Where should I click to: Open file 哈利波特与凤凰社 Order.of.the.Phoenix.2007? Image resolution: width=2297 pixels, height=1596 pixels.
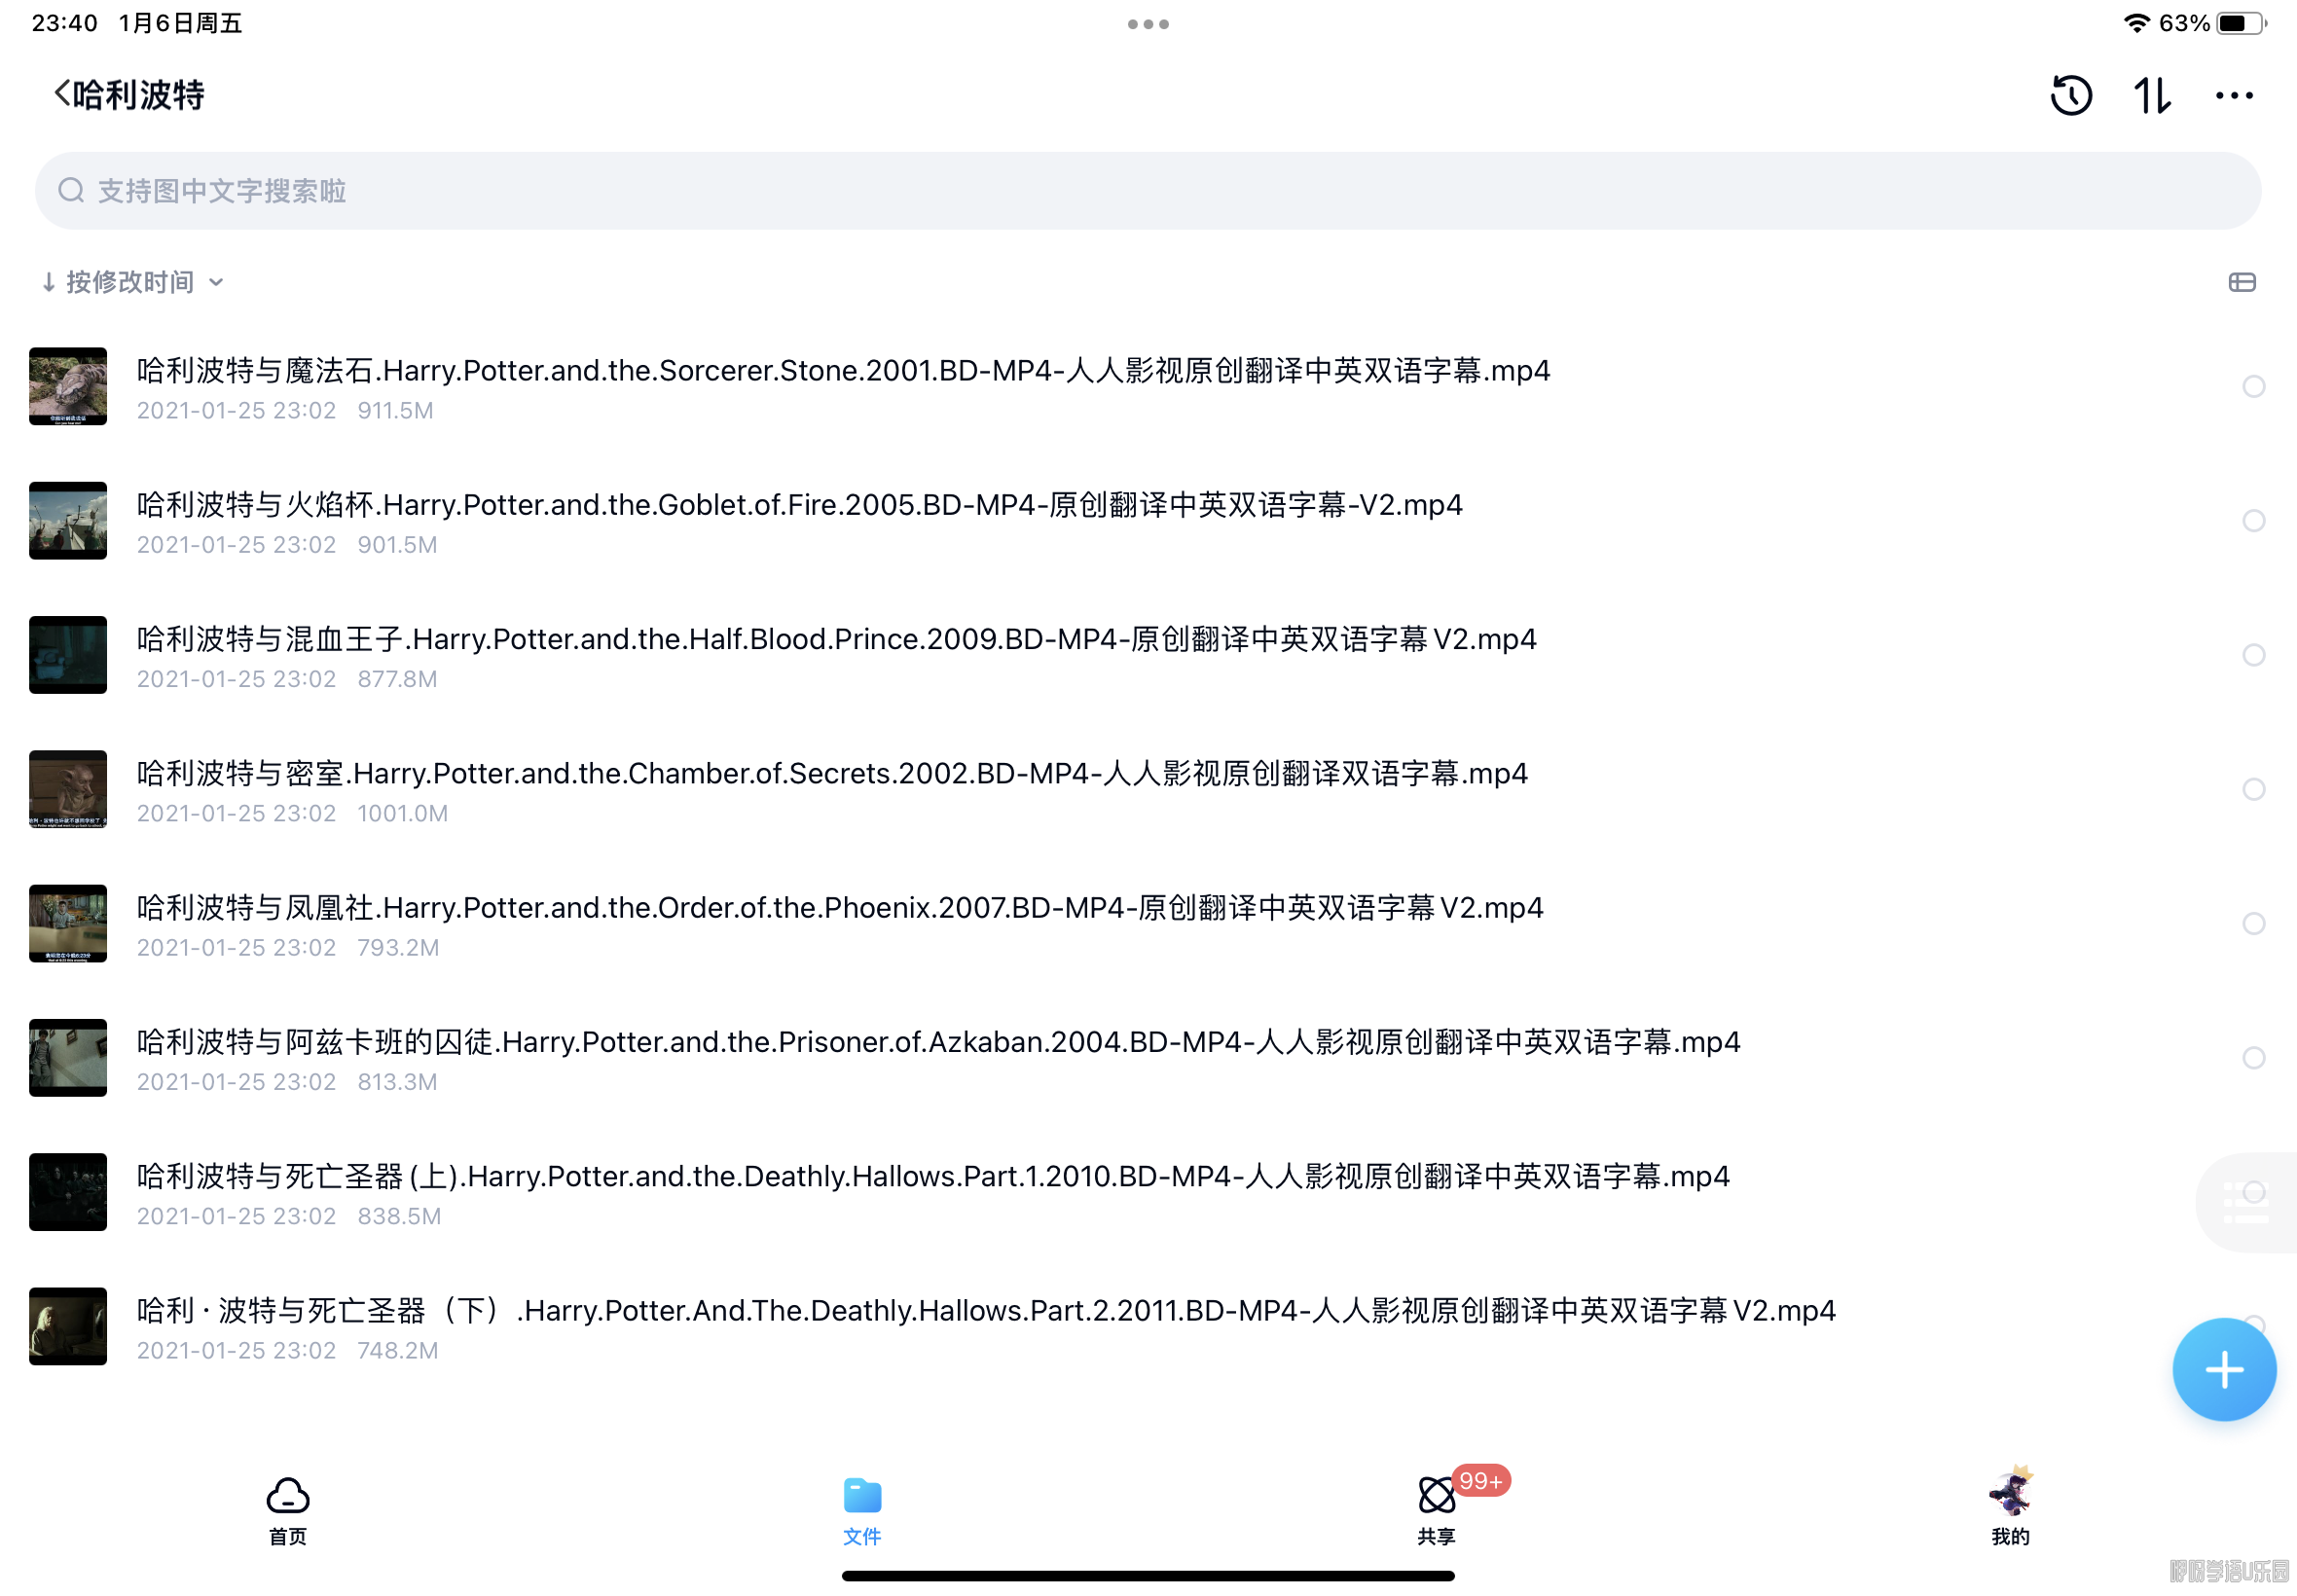[x=840, y=908]
